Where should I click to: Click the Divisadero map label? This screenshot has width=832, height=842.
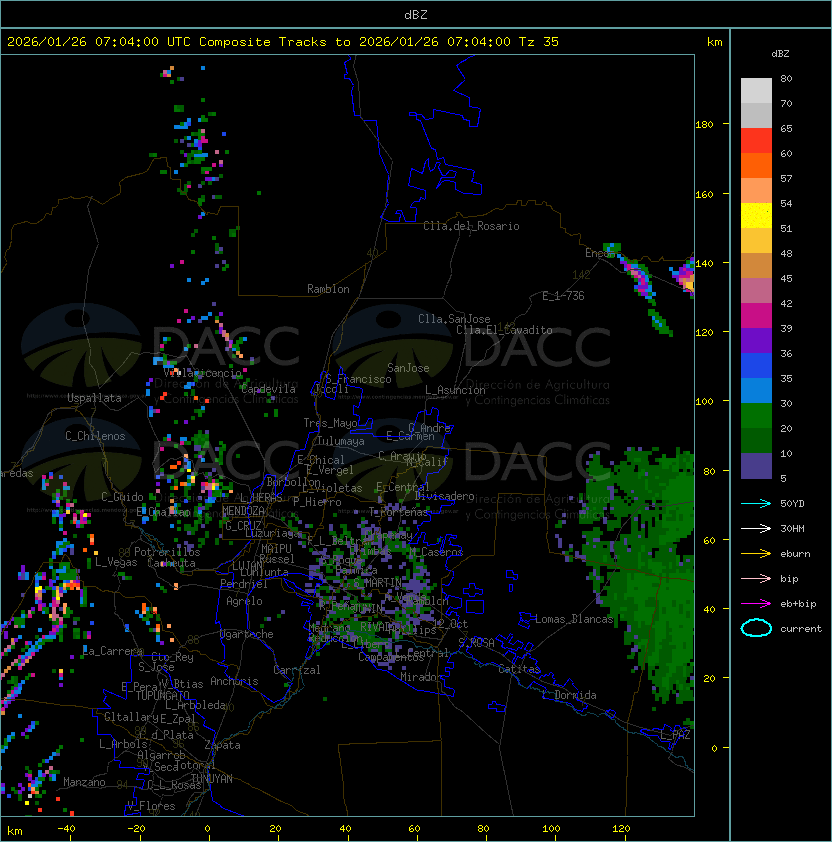(444, 496)
